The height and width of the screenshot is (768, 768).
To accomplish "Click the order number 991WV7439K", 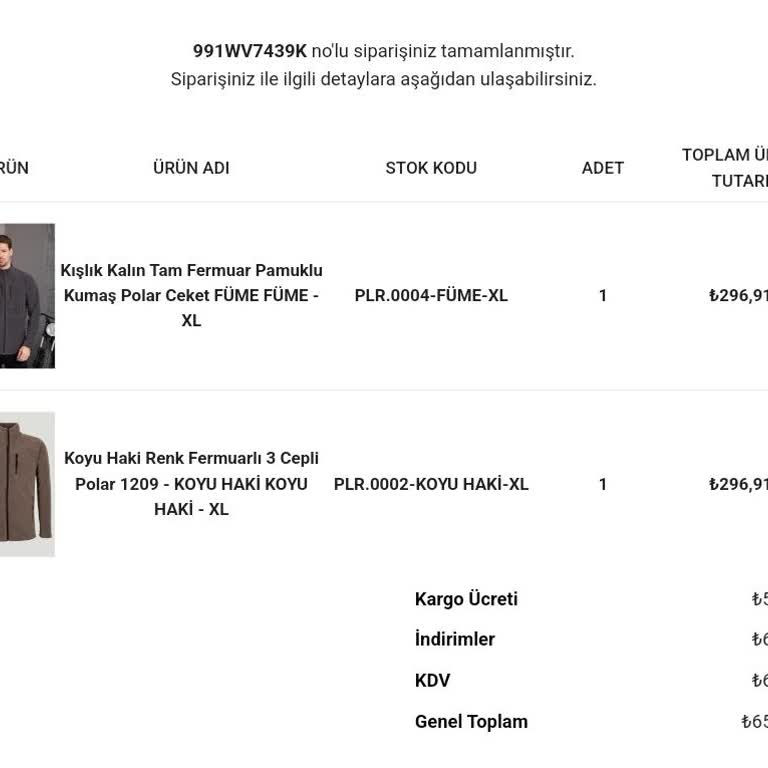I will point(249,51).
